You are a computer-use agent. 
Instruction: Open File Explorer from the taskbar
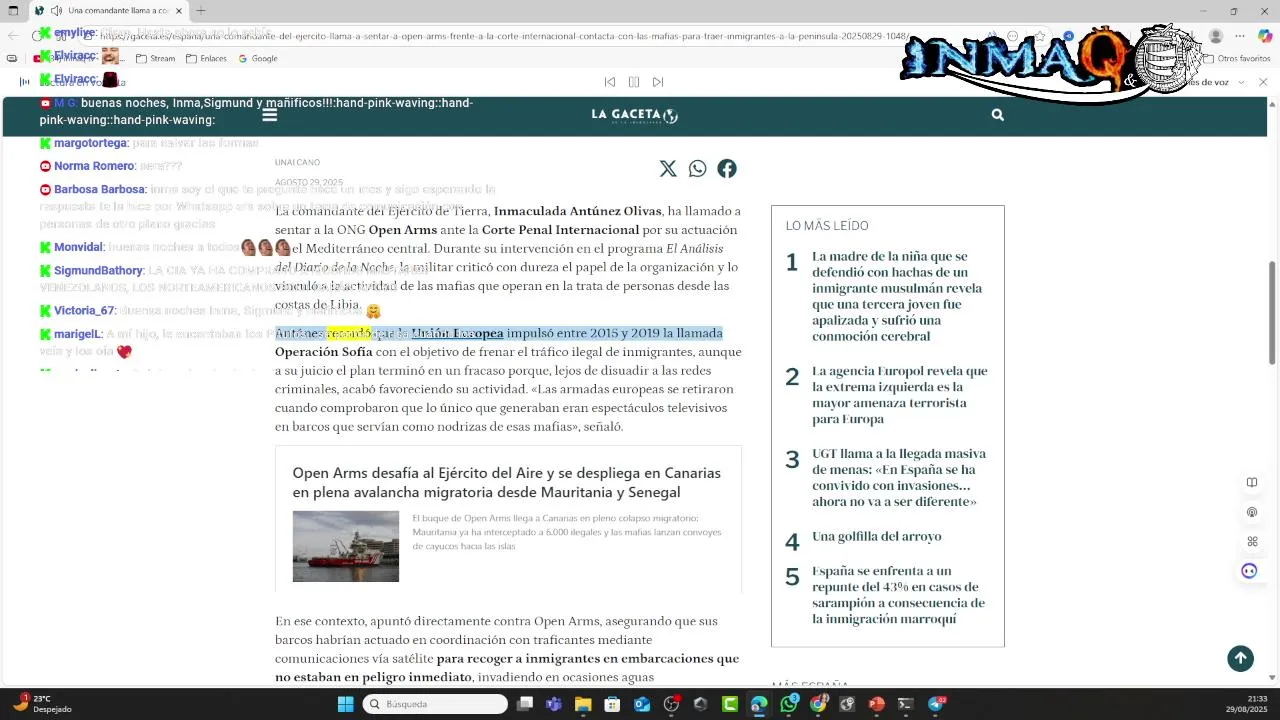pyautogui.click(x=583, y=704)
